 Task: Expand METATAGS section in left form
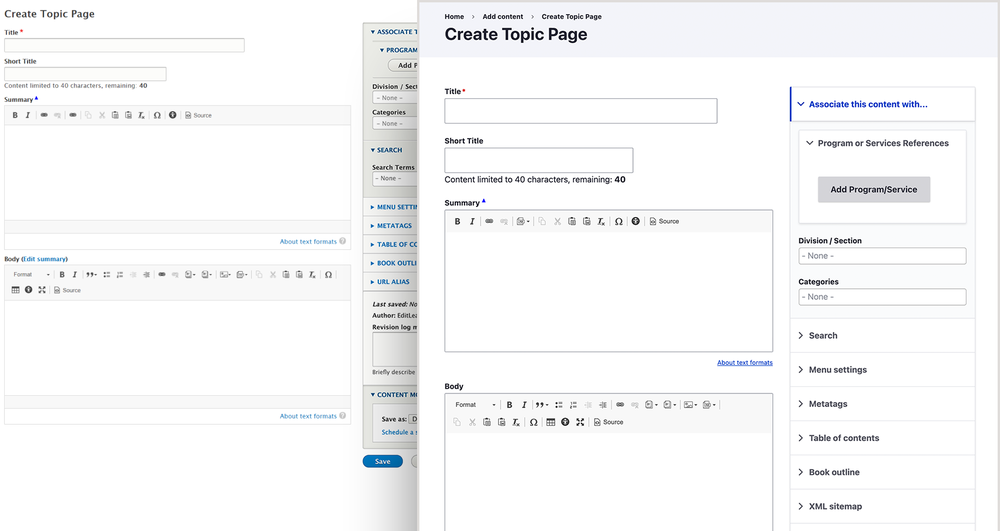pyautogui.click(x=392, y=226)
